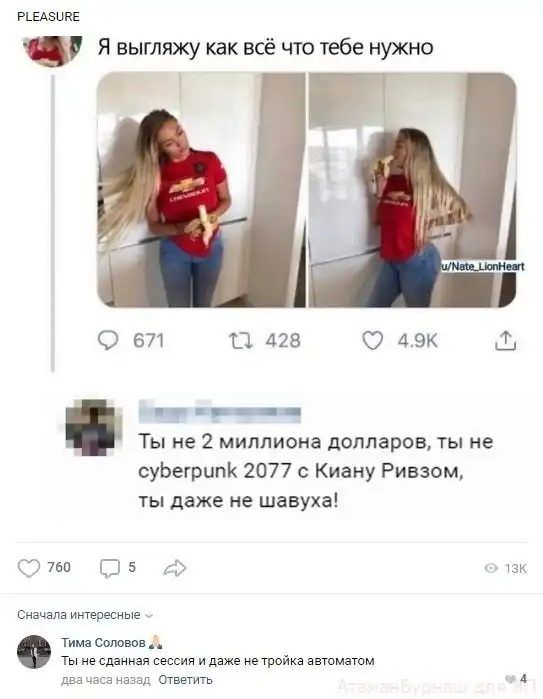Image resolution: width=543 pixels, height=699 pixels.
Task: Click the views eye icon showing 13K
Action: tap(491, 568)
